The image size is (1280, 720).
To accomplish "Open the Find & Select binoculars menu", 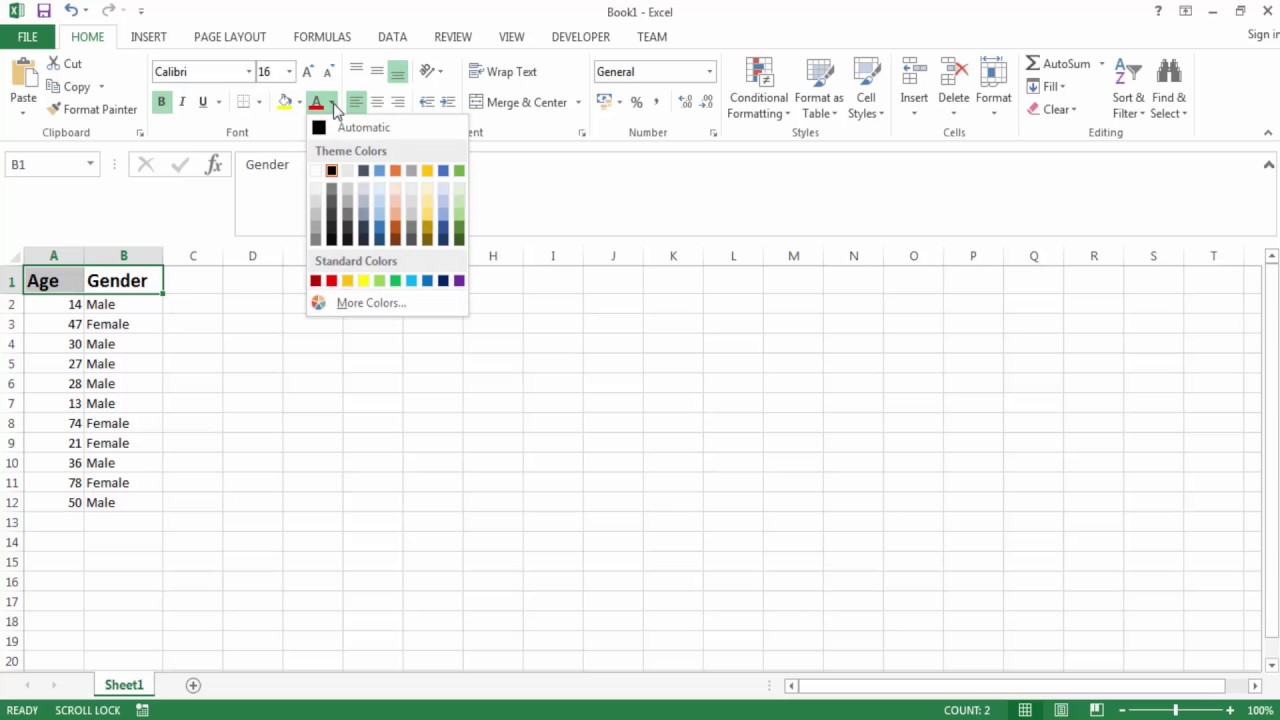I will (x=1168, y=89).
